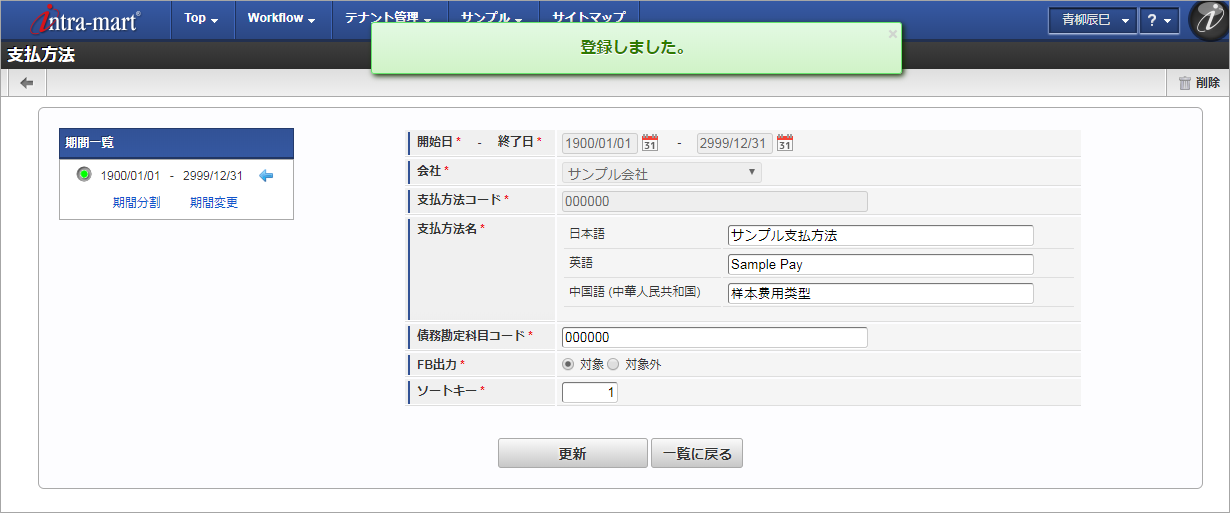Click the 期間一覧 panel header
This screenshot has width=1230, height=513.
(176, 143)
